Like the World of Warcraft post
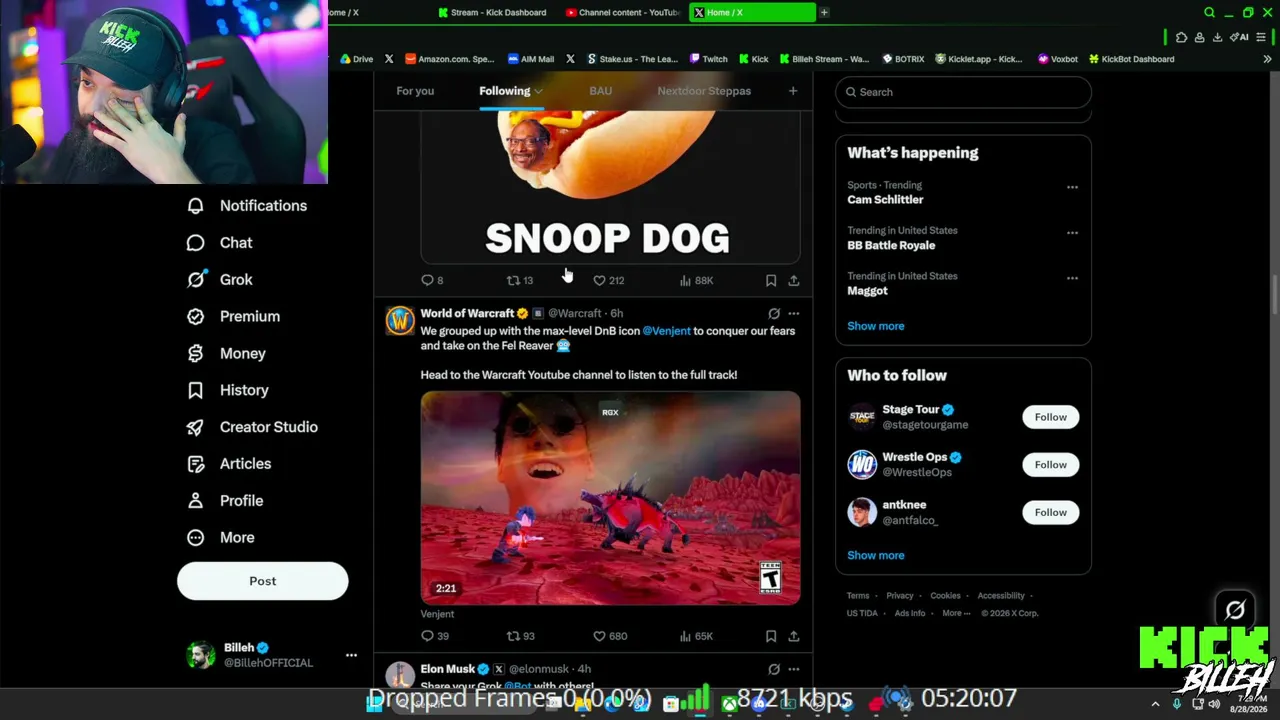Image resolution: width=1280 pixels, height=720 pixels. 610,636
